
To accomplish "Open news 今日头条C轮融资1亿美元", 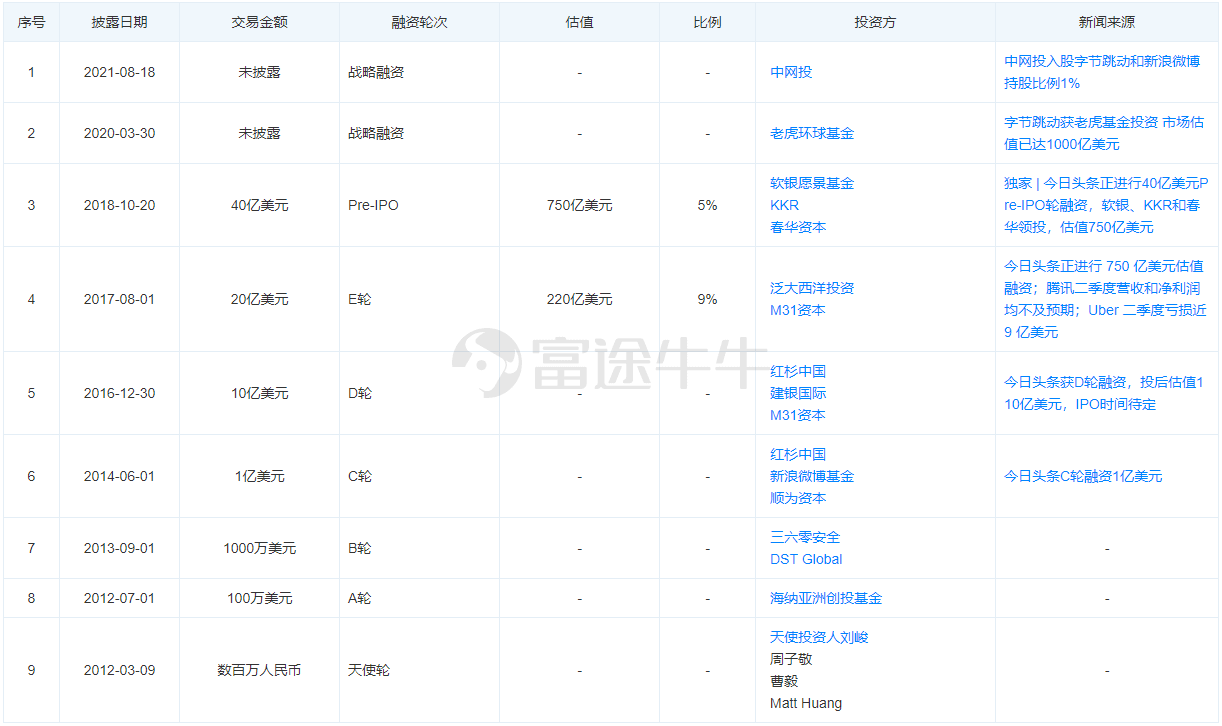I will pos(1083,476).
